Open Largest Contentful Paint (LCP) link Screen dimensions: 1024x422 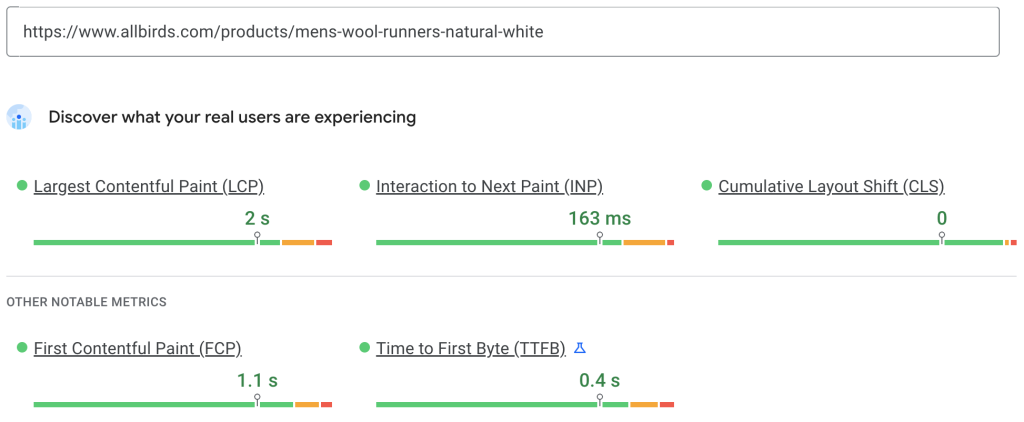pyautogui.click(x=149, y=186)
